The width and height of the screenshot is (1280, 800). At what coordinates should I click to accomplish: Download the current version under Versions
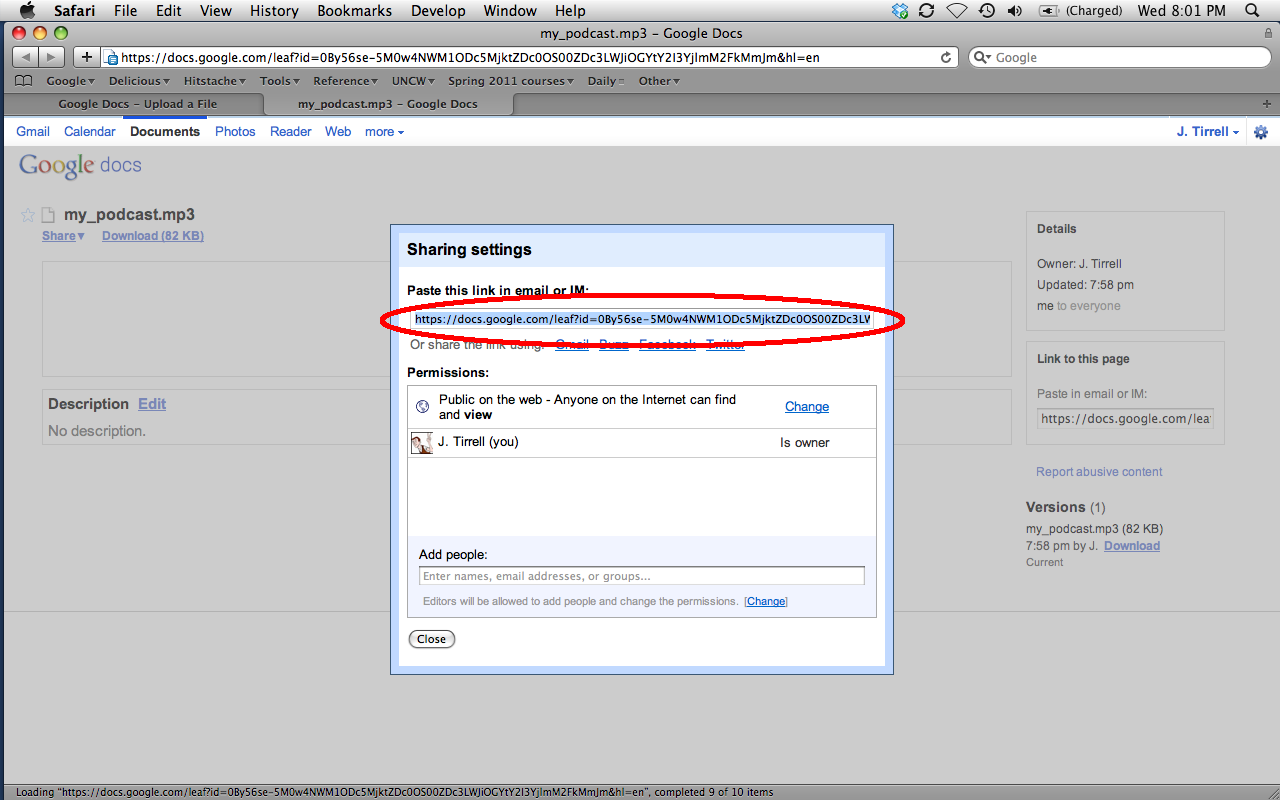(1132, 546)
